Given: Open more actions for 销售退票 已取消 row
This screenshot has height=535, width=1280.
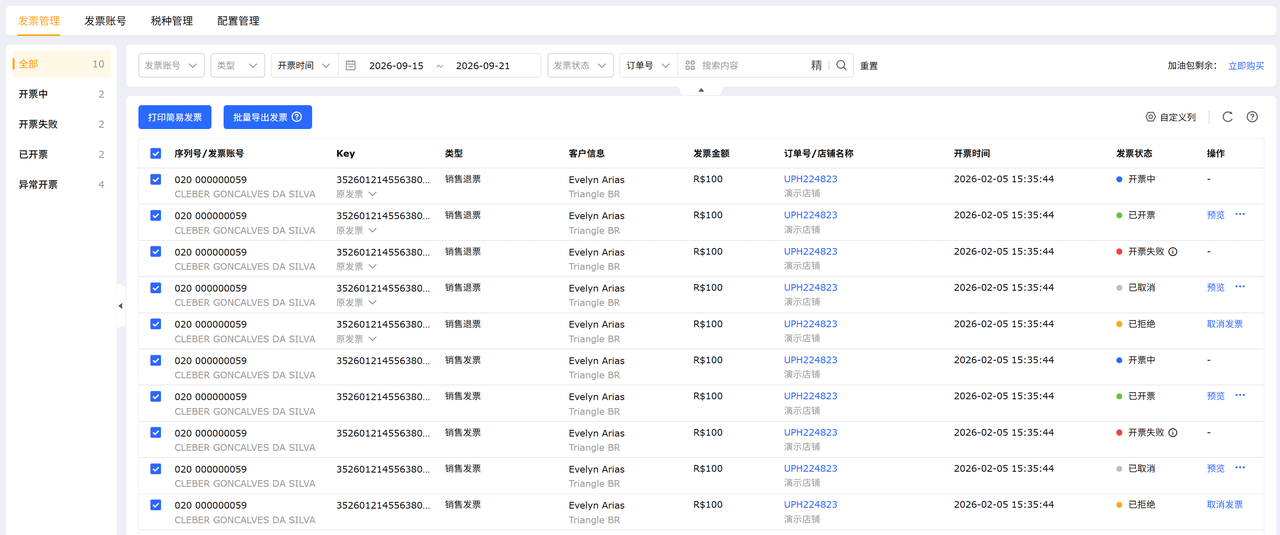Looking at the screenshot, I should tap(1240, 287).
